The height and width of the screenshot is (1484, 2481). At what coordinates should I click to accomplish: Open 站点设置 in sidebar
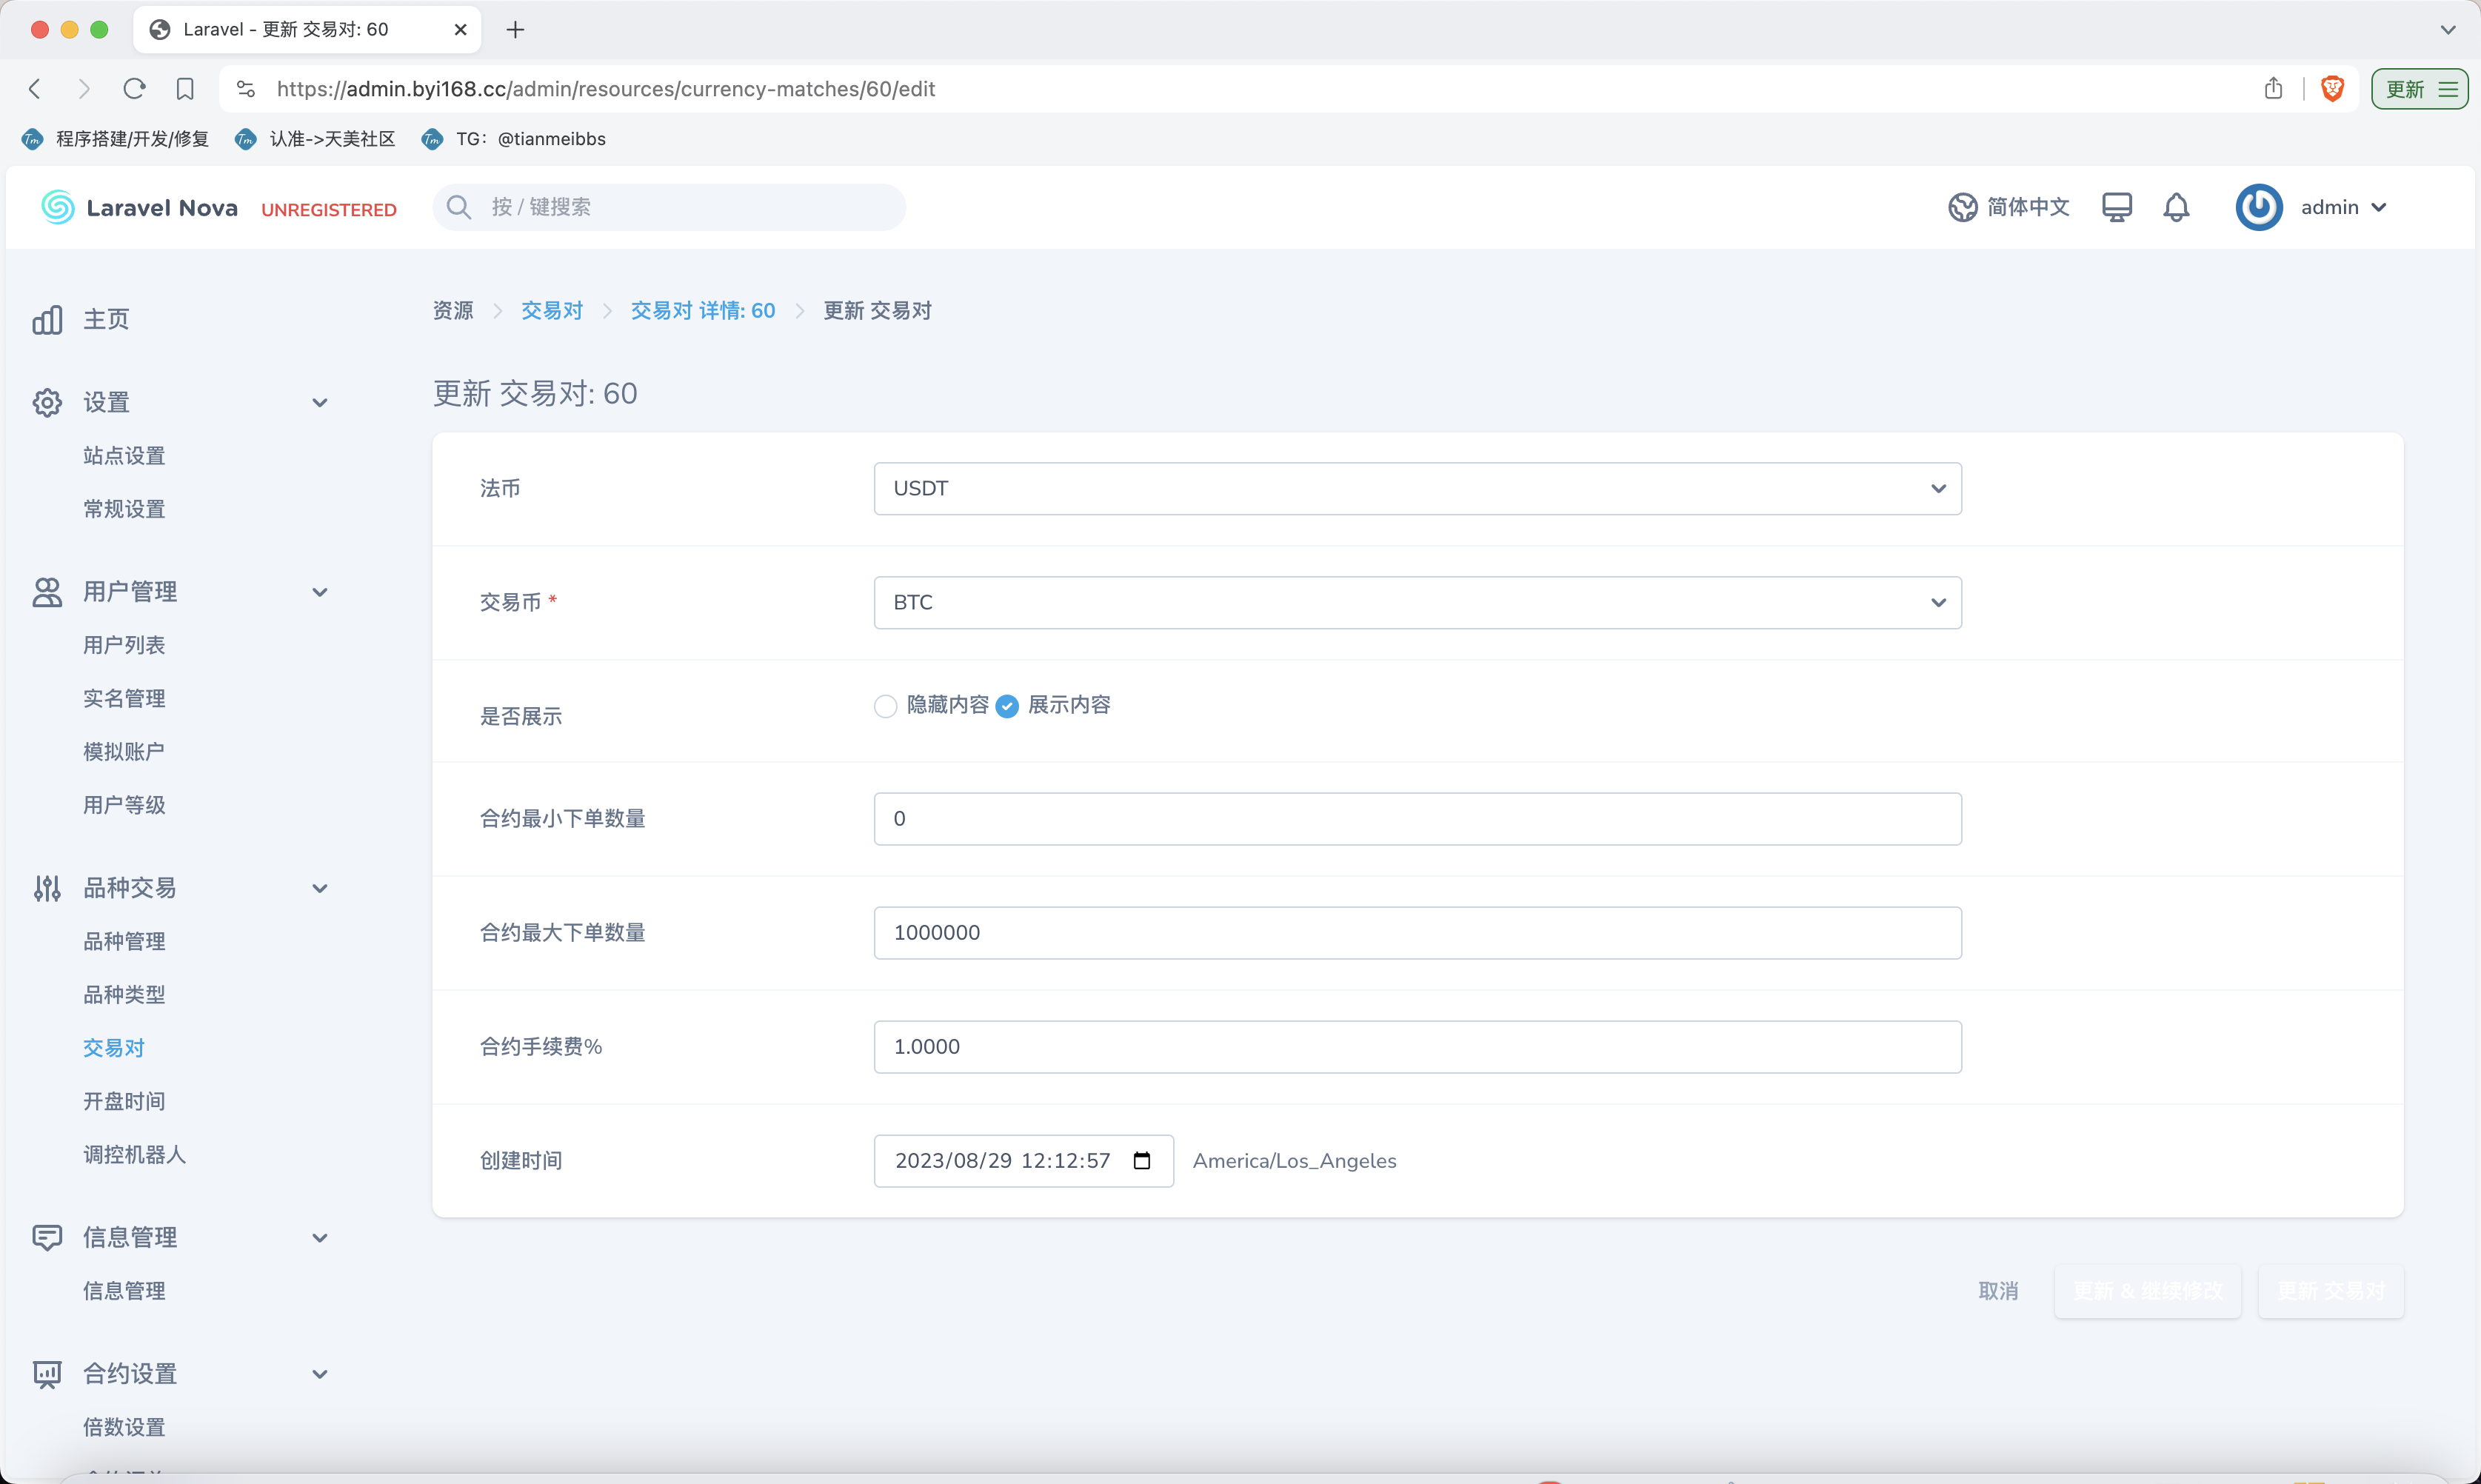pos(124,456)
